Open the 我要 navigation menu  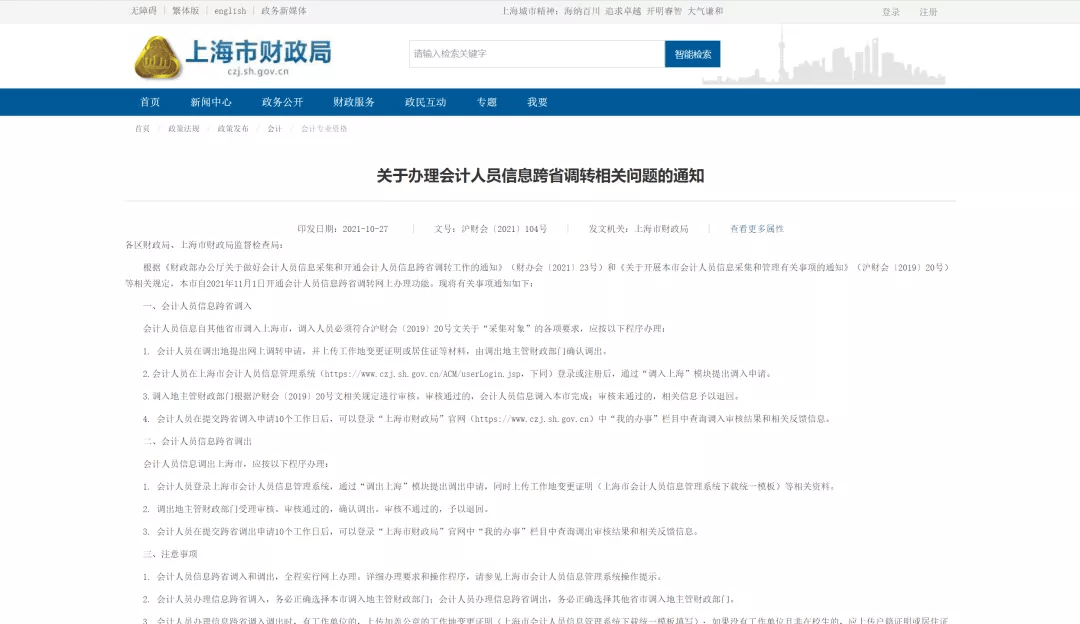537,102
